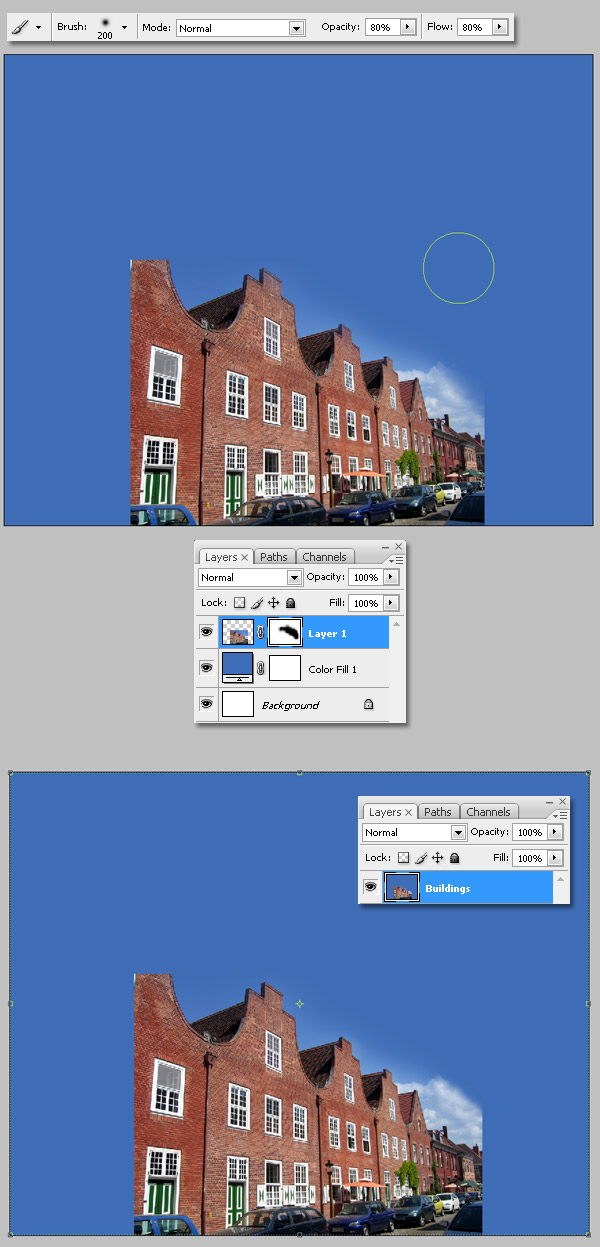Open blend mode dropdown in the upper Layers panel
This screenshot has height=1247, width=600.
[250, 577]
